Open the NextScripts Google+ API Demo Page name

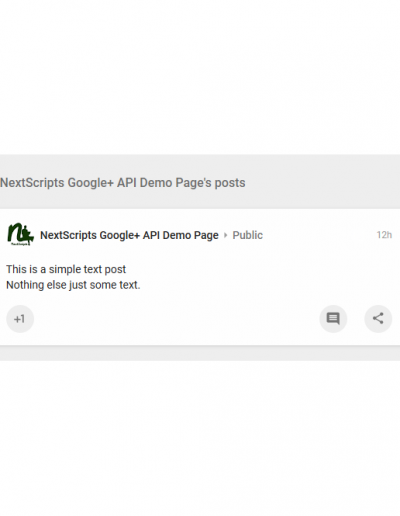tap(129, 235)
